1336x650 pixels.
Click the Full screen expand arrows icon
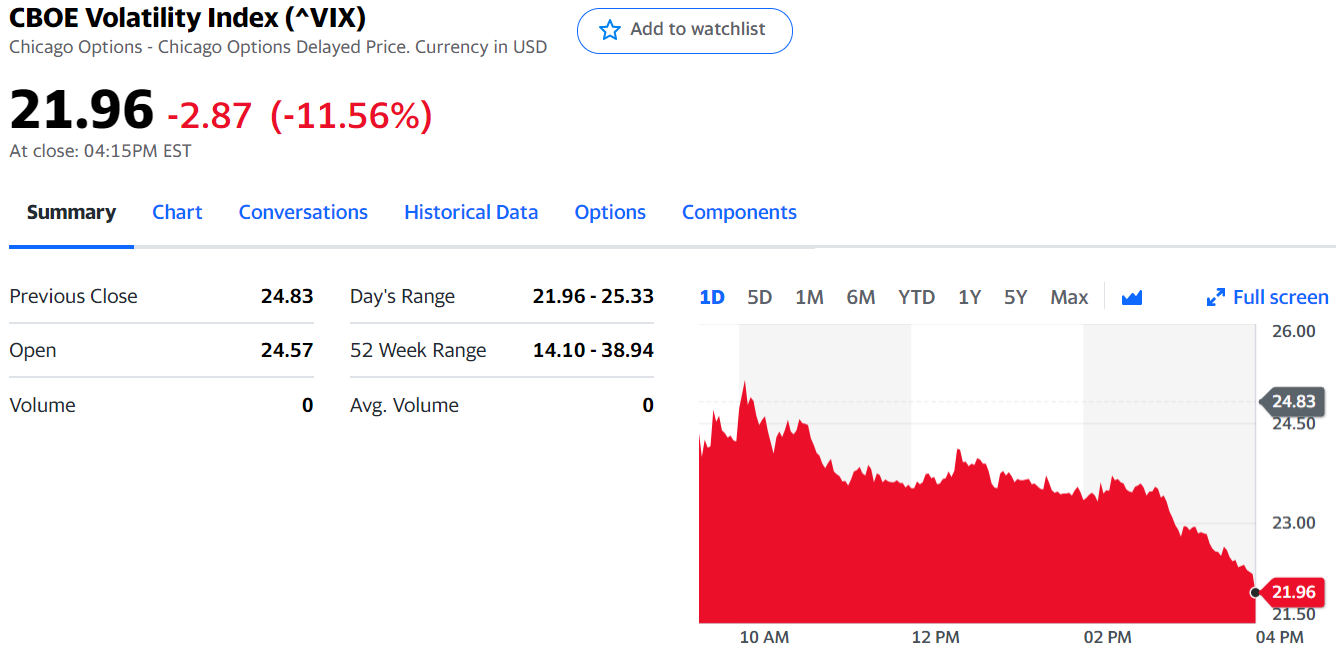(x=1216, y=297)
